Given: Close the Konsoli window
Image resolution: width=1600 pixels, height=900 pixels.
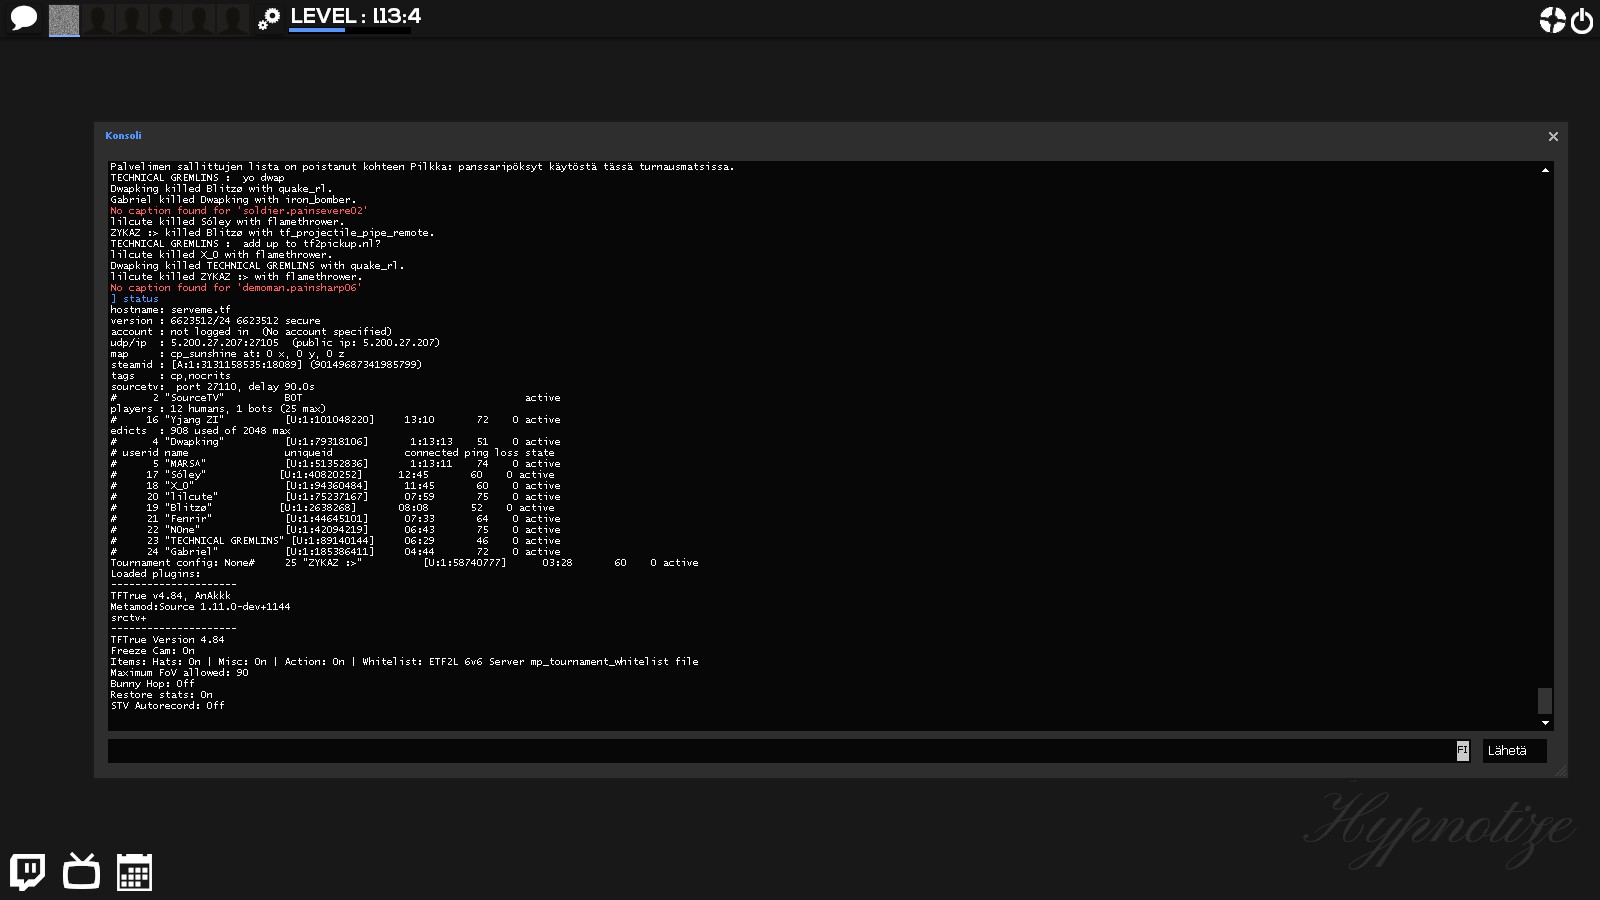Looking at the screenshot, I should (x=1553, y=136).
